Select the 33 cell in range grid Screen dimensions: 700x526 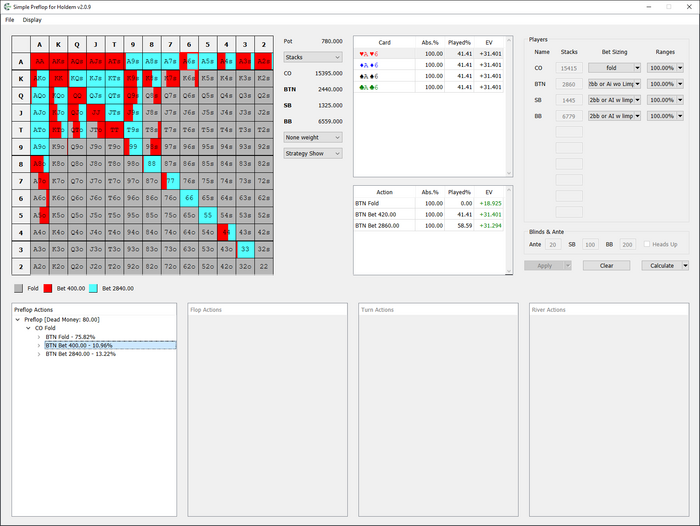(x=245, y=250)
